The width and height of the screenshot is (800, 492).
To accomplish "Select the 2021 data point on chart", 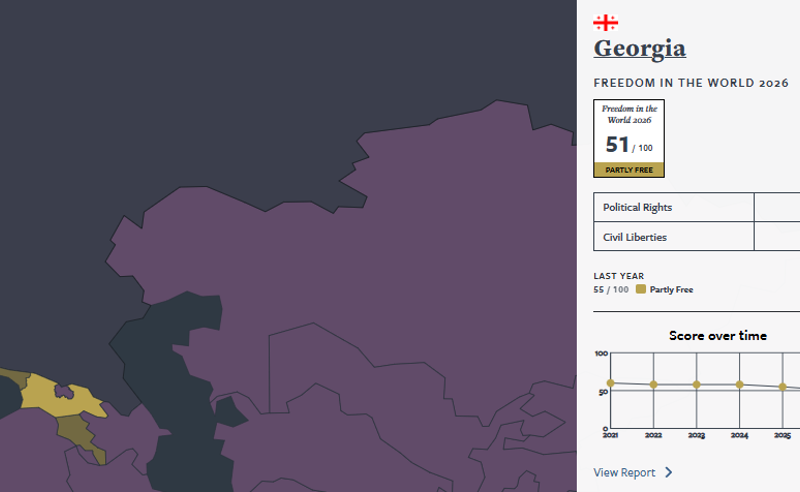I will [x=610, y=383].
